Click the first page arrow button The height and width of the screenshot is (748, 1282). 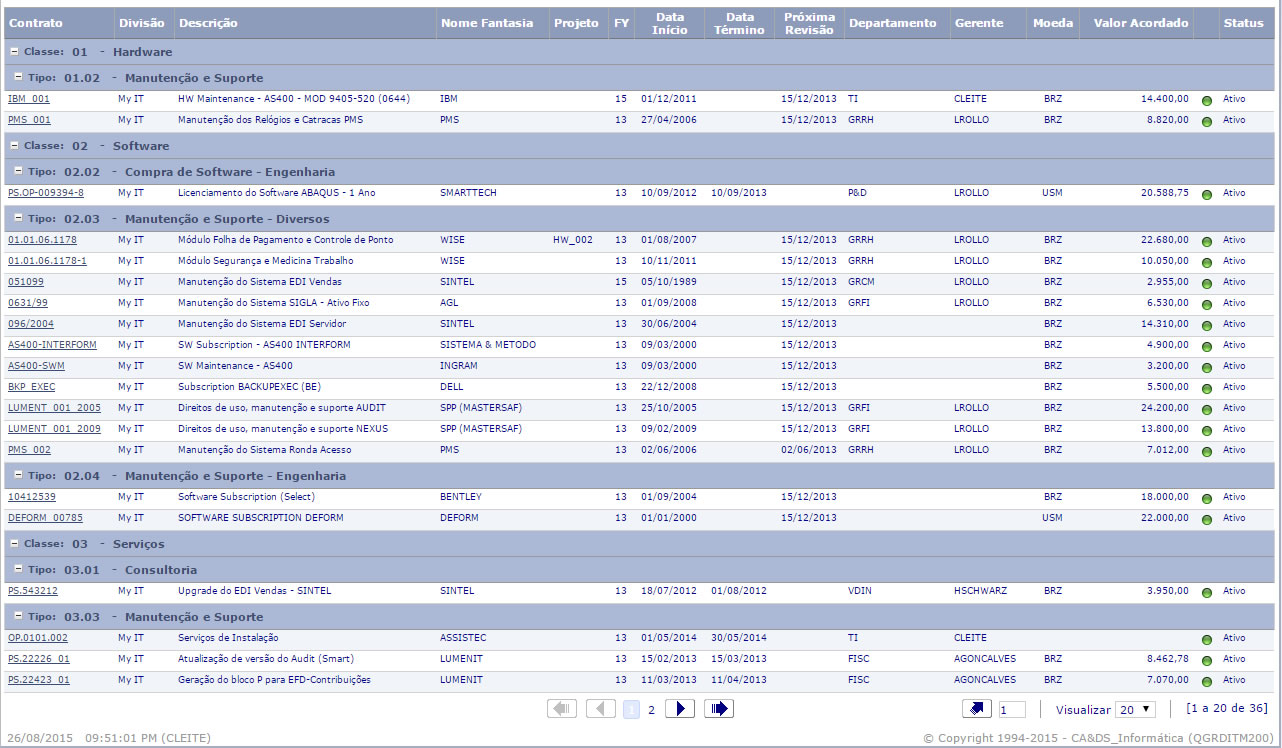click(x=562, y=709)
